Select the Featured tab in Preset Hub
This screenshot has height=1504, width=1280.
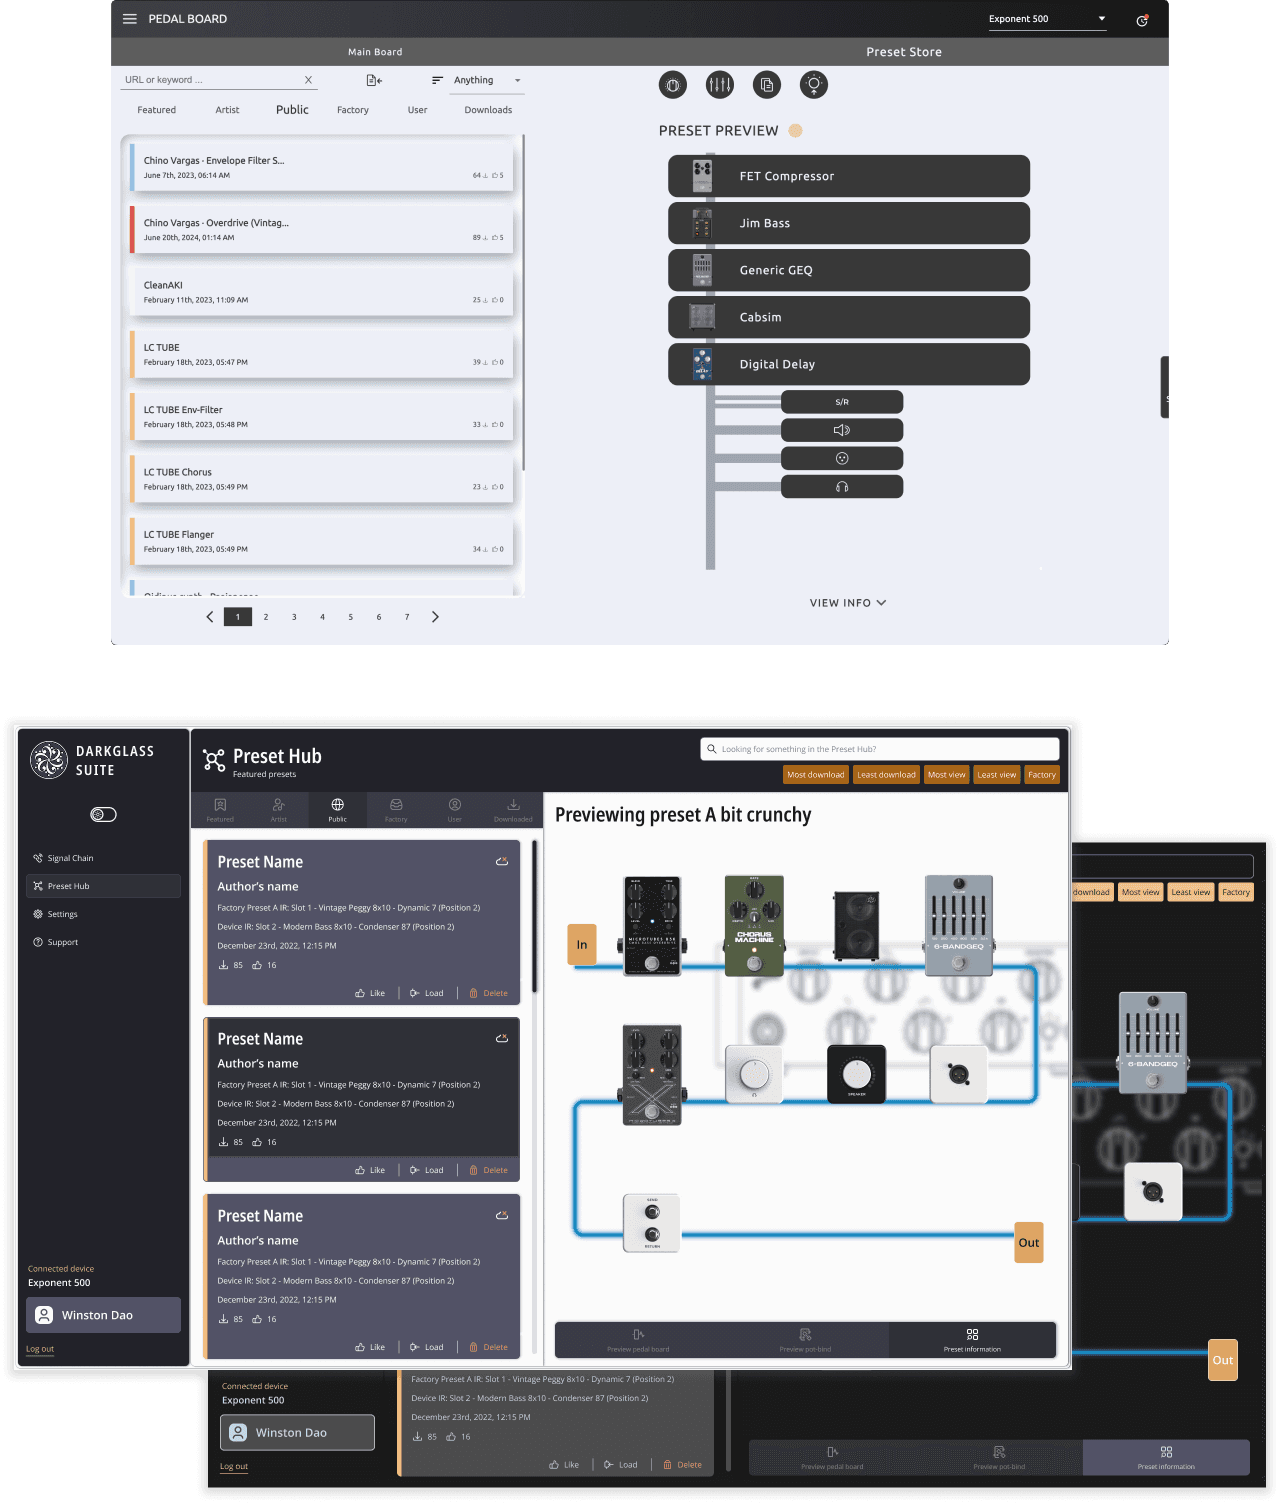tap(220, 810)
